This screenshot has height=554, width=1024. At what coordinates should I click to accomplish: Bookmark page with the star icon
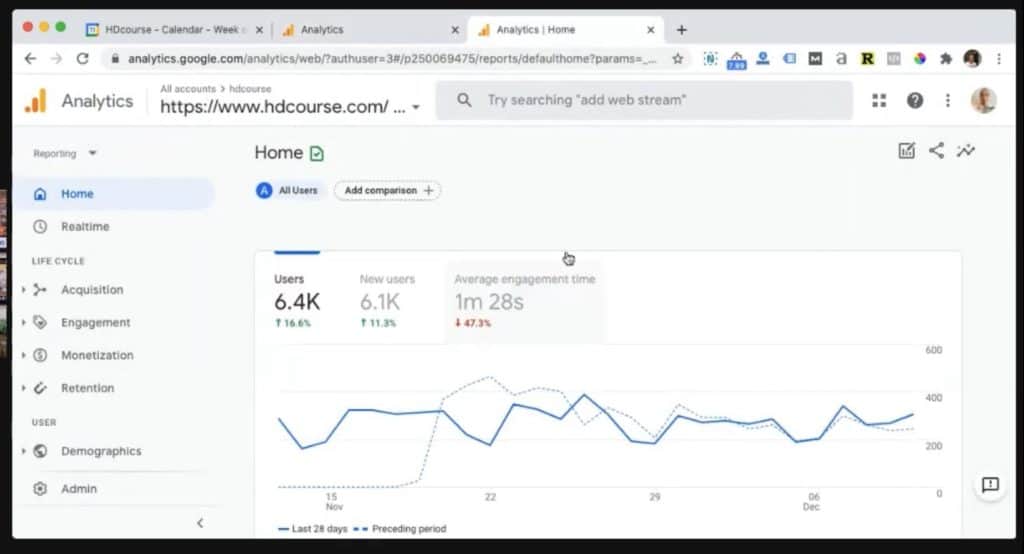tap(677, 59)
